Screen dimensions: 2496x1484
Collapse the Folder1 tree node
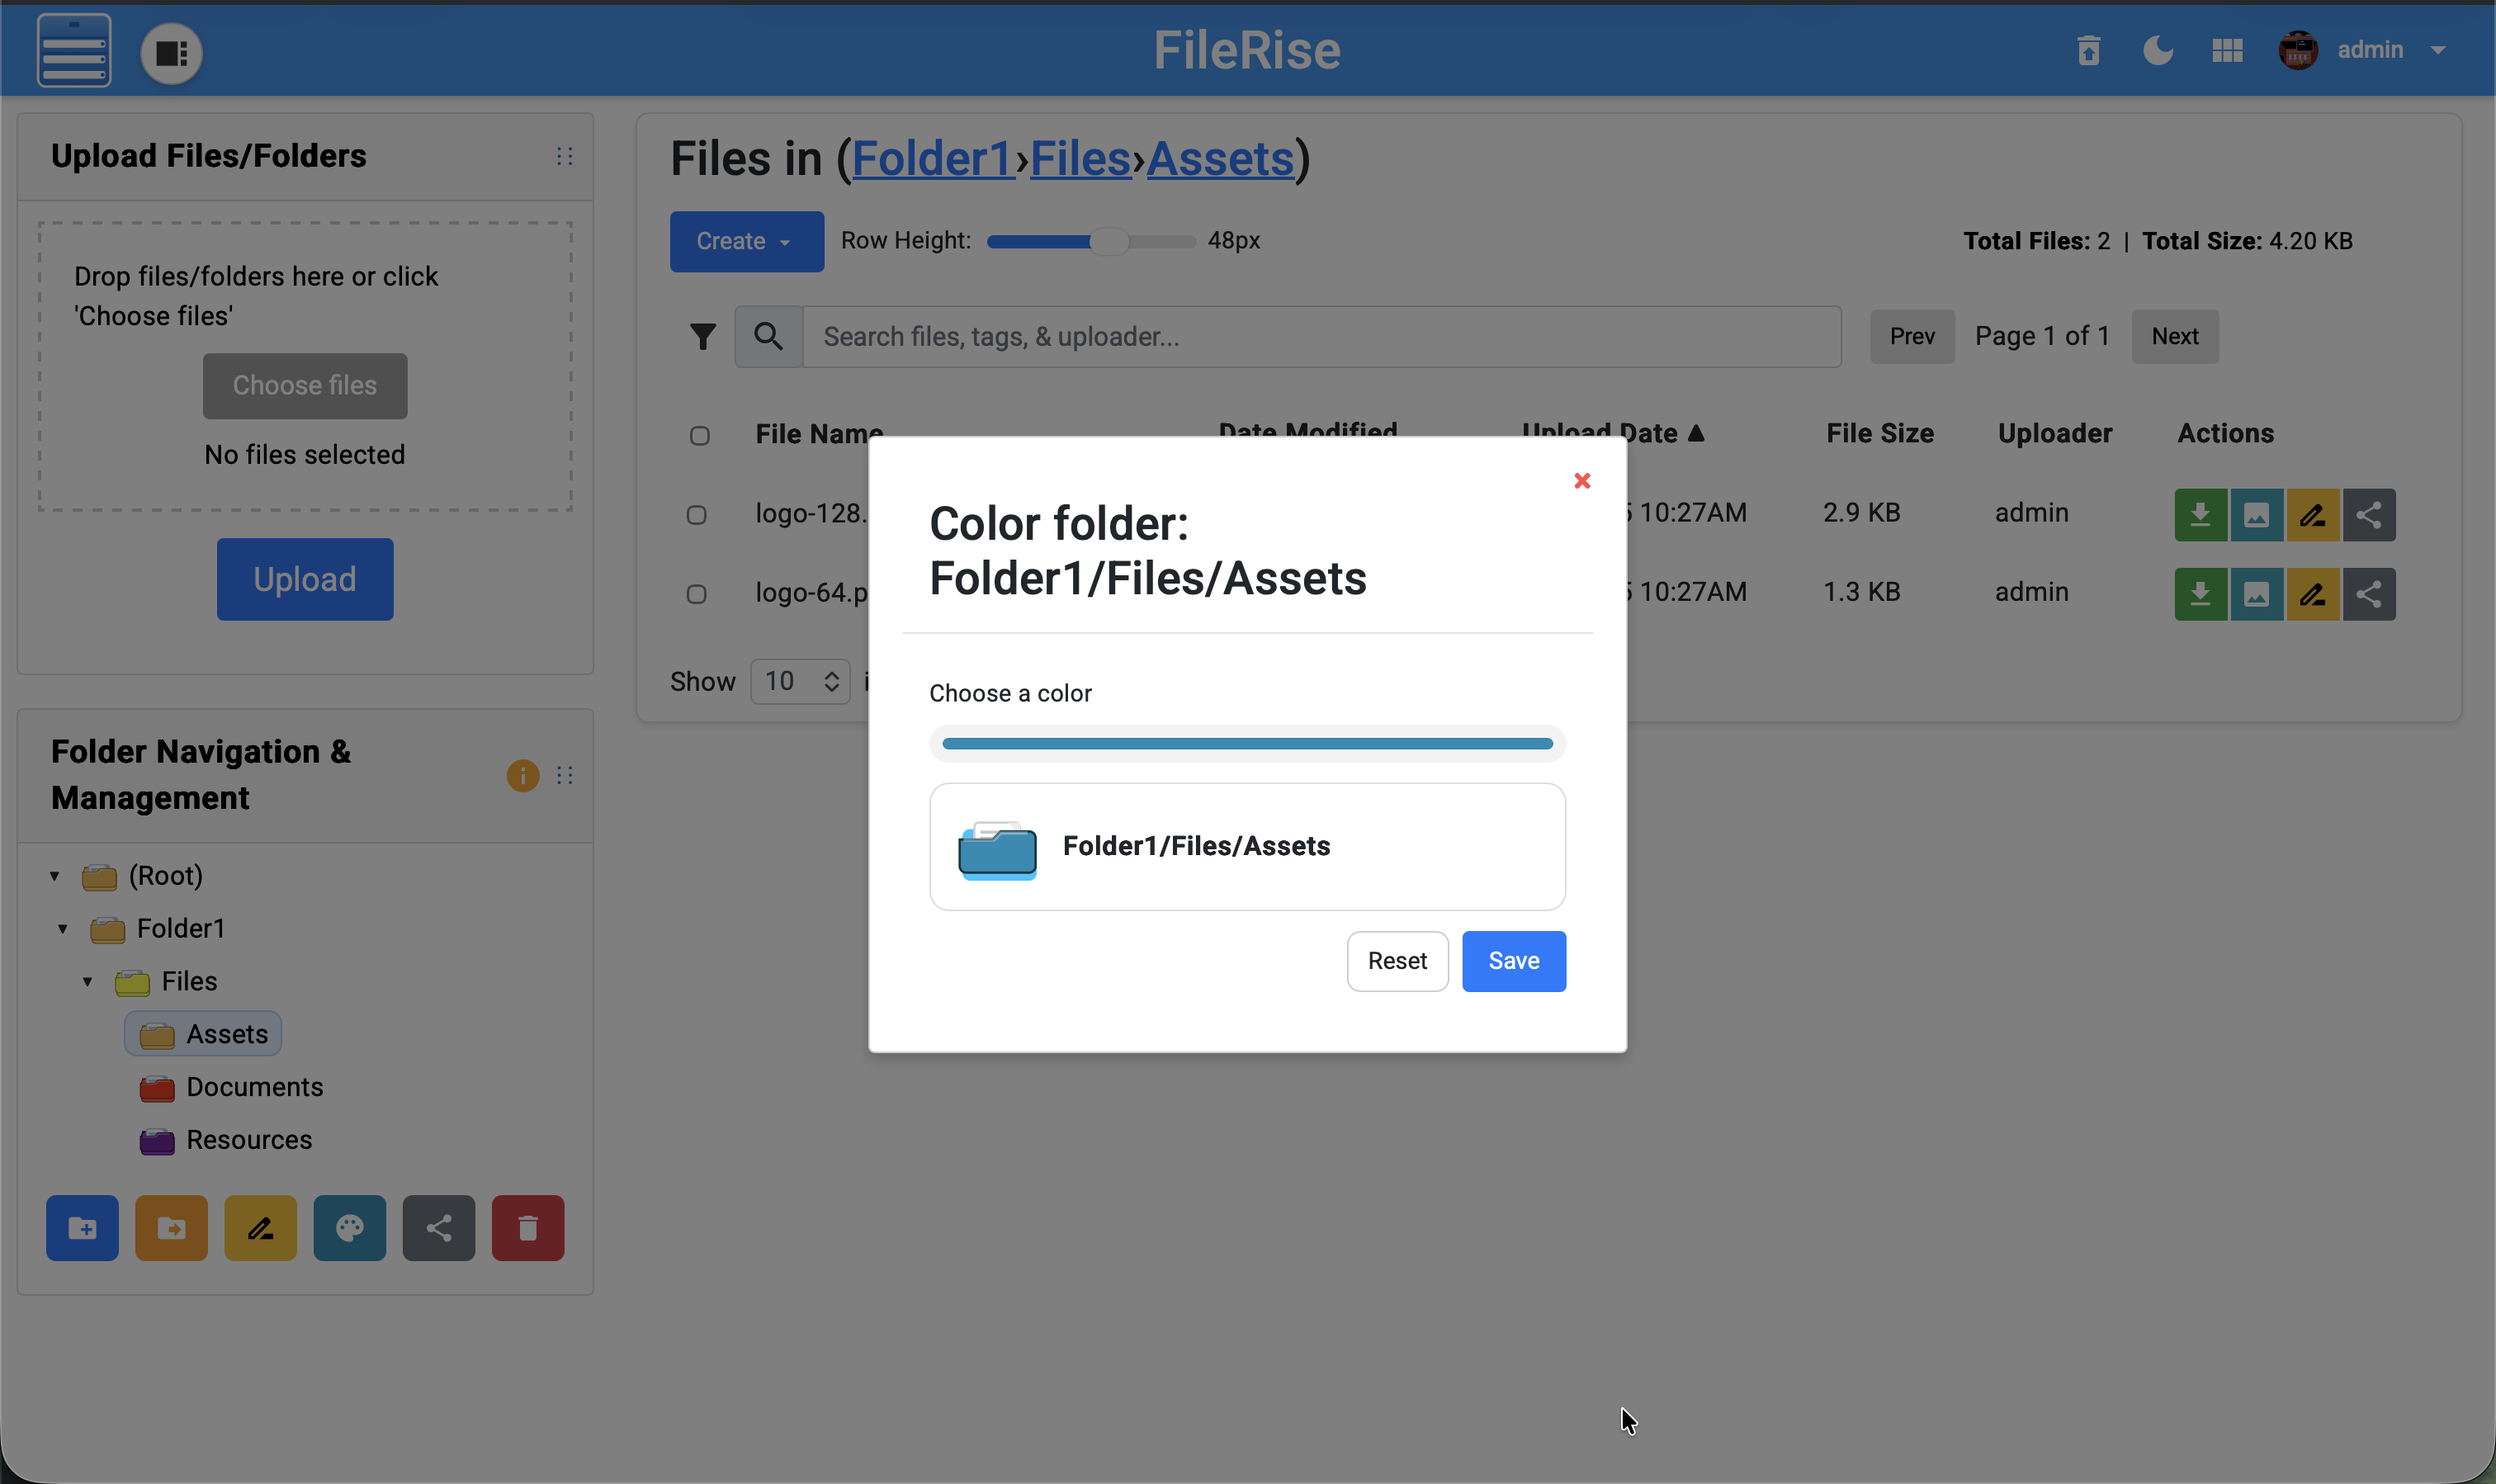click(62, 929)
